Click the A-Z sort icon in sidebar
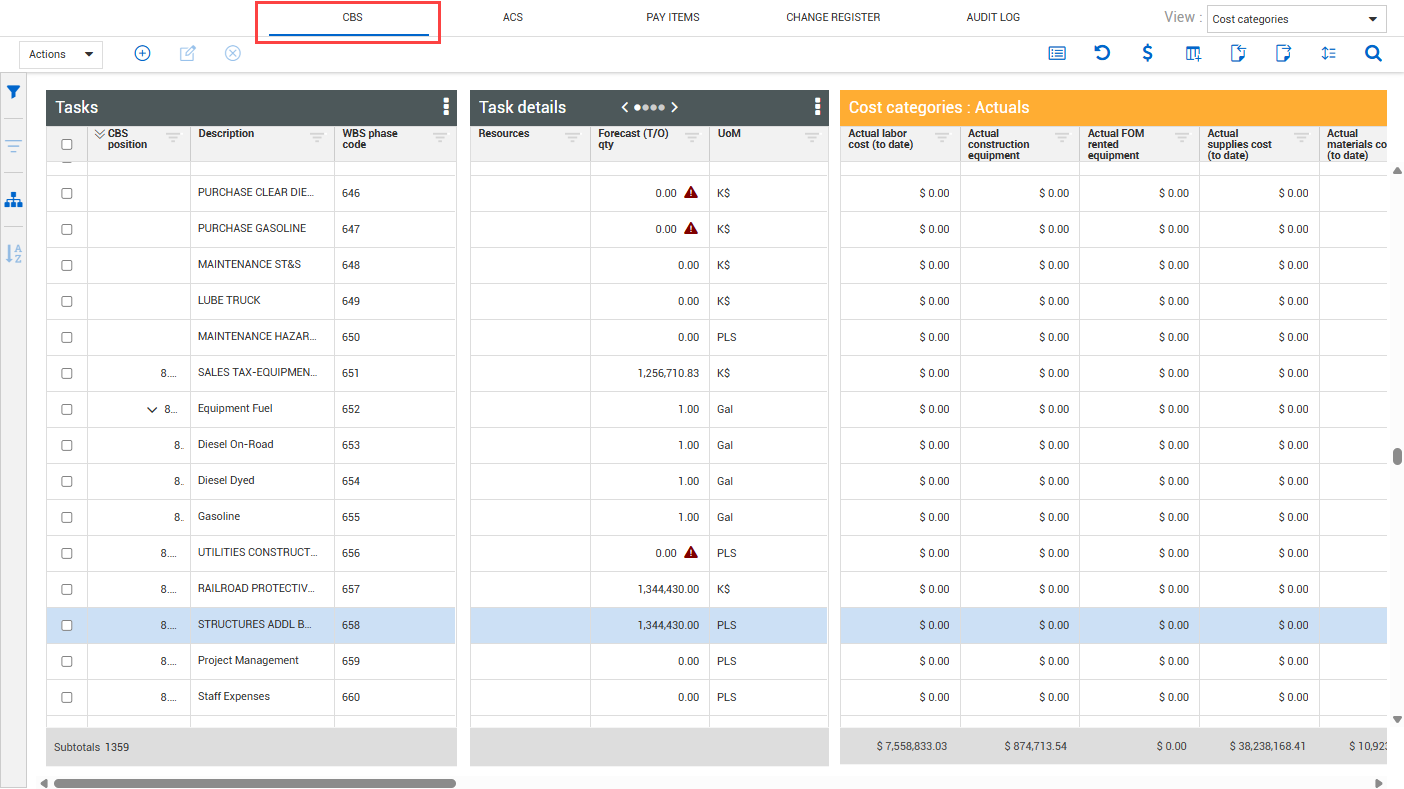Viewport: 1404px width, 789px height. [14, 254]
